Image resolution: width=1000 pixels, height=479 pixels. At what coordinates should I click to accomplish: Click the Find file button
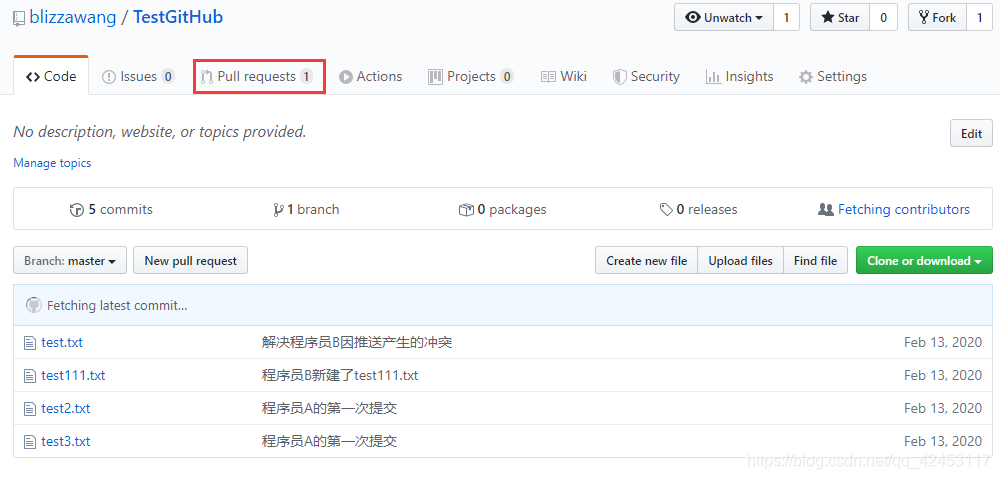tap(816, 260)
